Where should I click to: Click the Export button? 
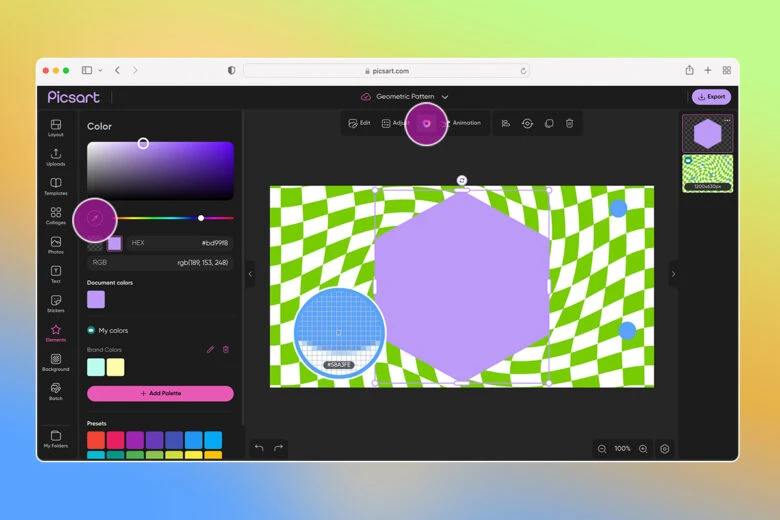[711, 97]
